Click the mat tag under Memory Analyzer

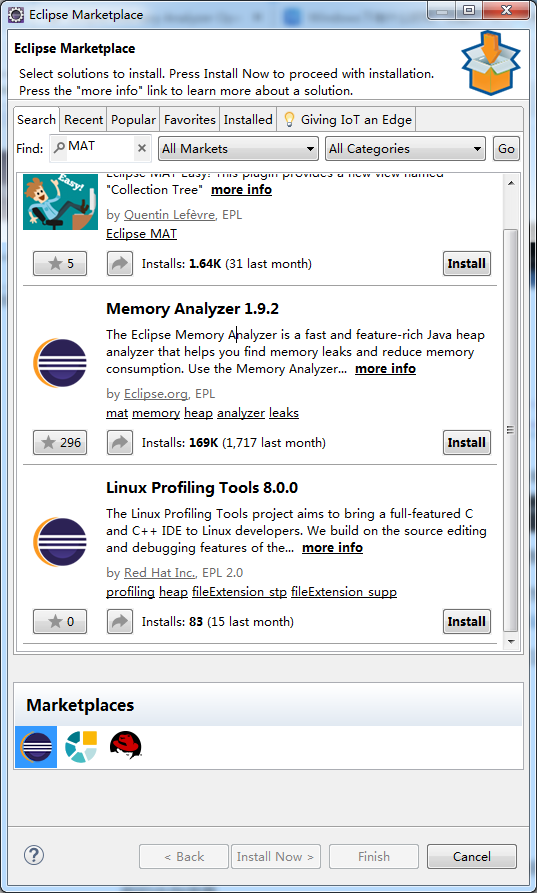(x=117, y=413)
